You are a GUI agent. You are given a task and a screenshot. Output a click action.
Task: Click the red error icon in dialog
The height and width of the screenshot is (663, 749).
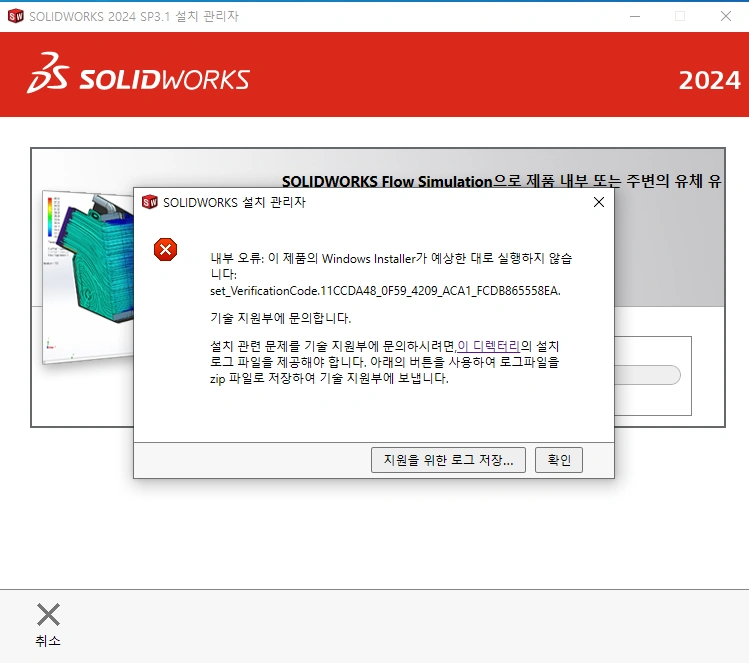coord(165,249)
